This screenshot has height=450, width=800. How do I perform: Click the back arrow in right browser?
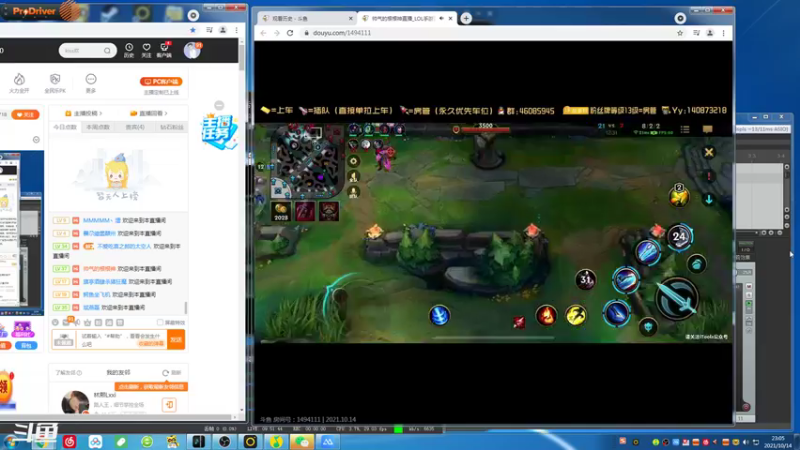point(263,33)
